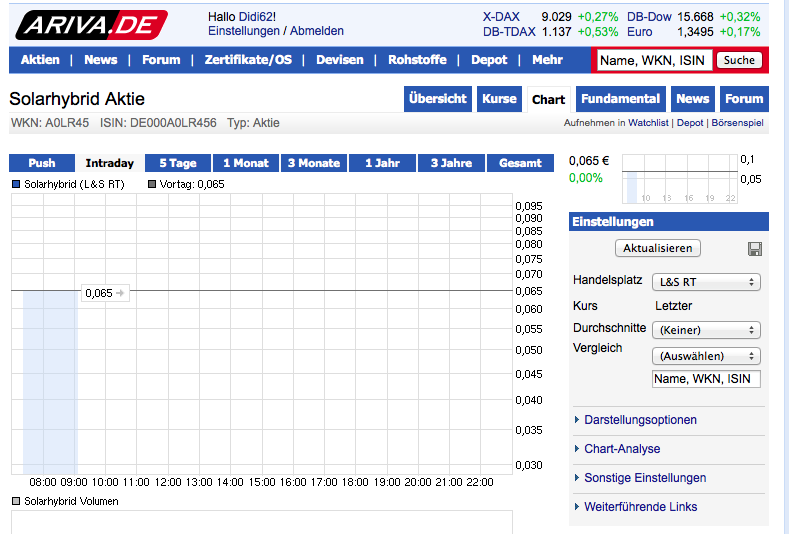The height and width of the screenshot is (534, 789).
Task: Select the 3 Jahre chart period
Action: (451, 163)
